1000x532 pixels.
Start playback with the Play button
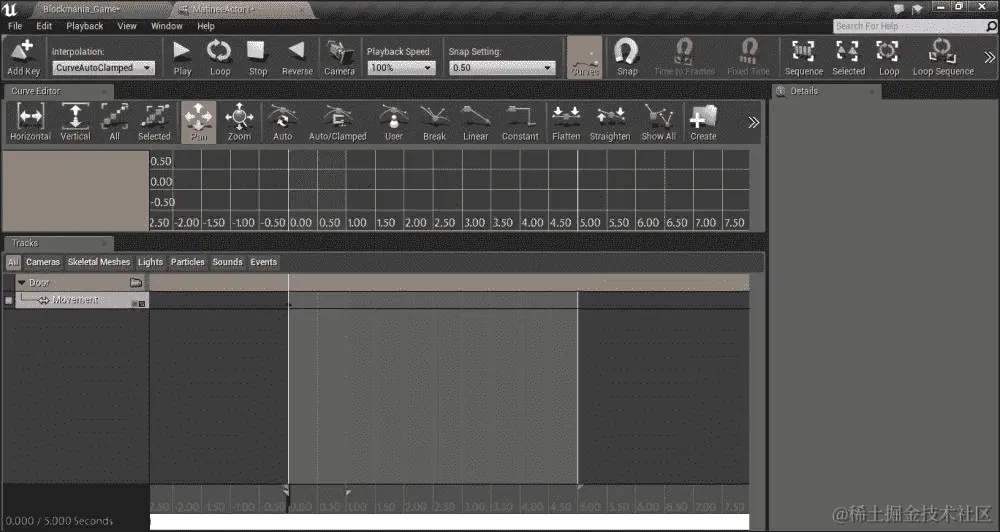(x=182, y=57)
